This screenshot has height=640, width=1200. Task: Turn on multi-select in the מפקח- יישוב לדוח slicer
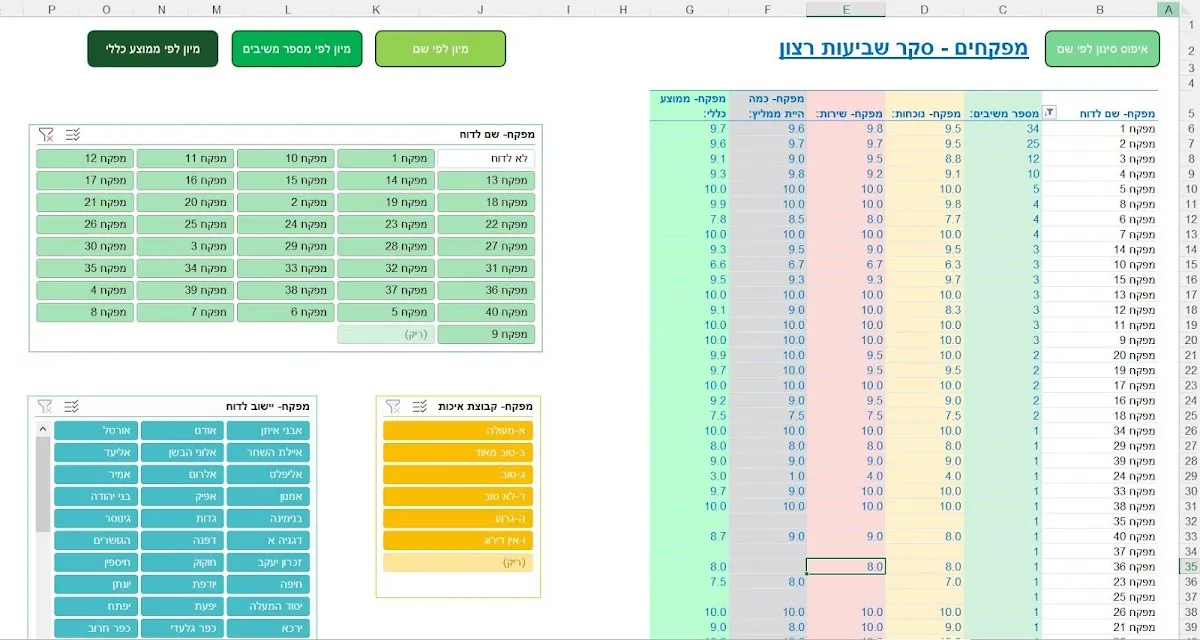tap(72, 406)
